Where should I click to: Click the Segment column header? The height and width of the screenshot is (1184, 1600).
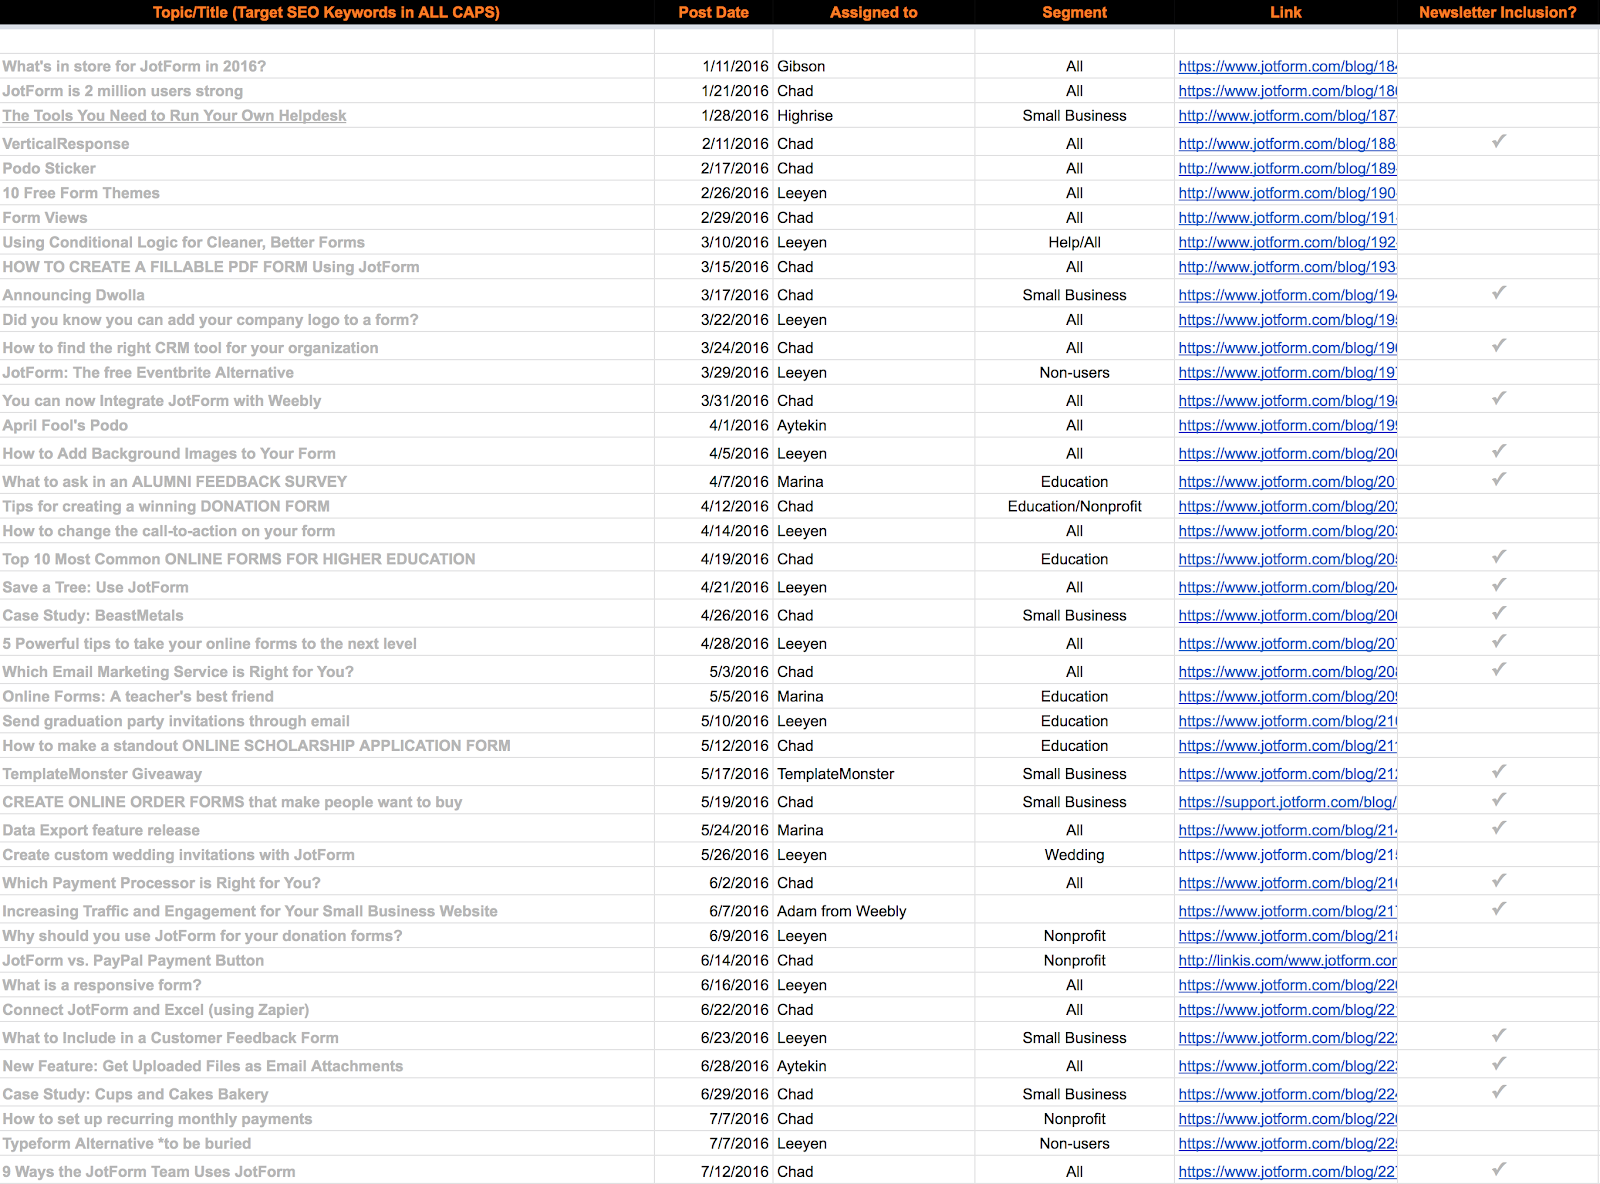click(1074, 13)
